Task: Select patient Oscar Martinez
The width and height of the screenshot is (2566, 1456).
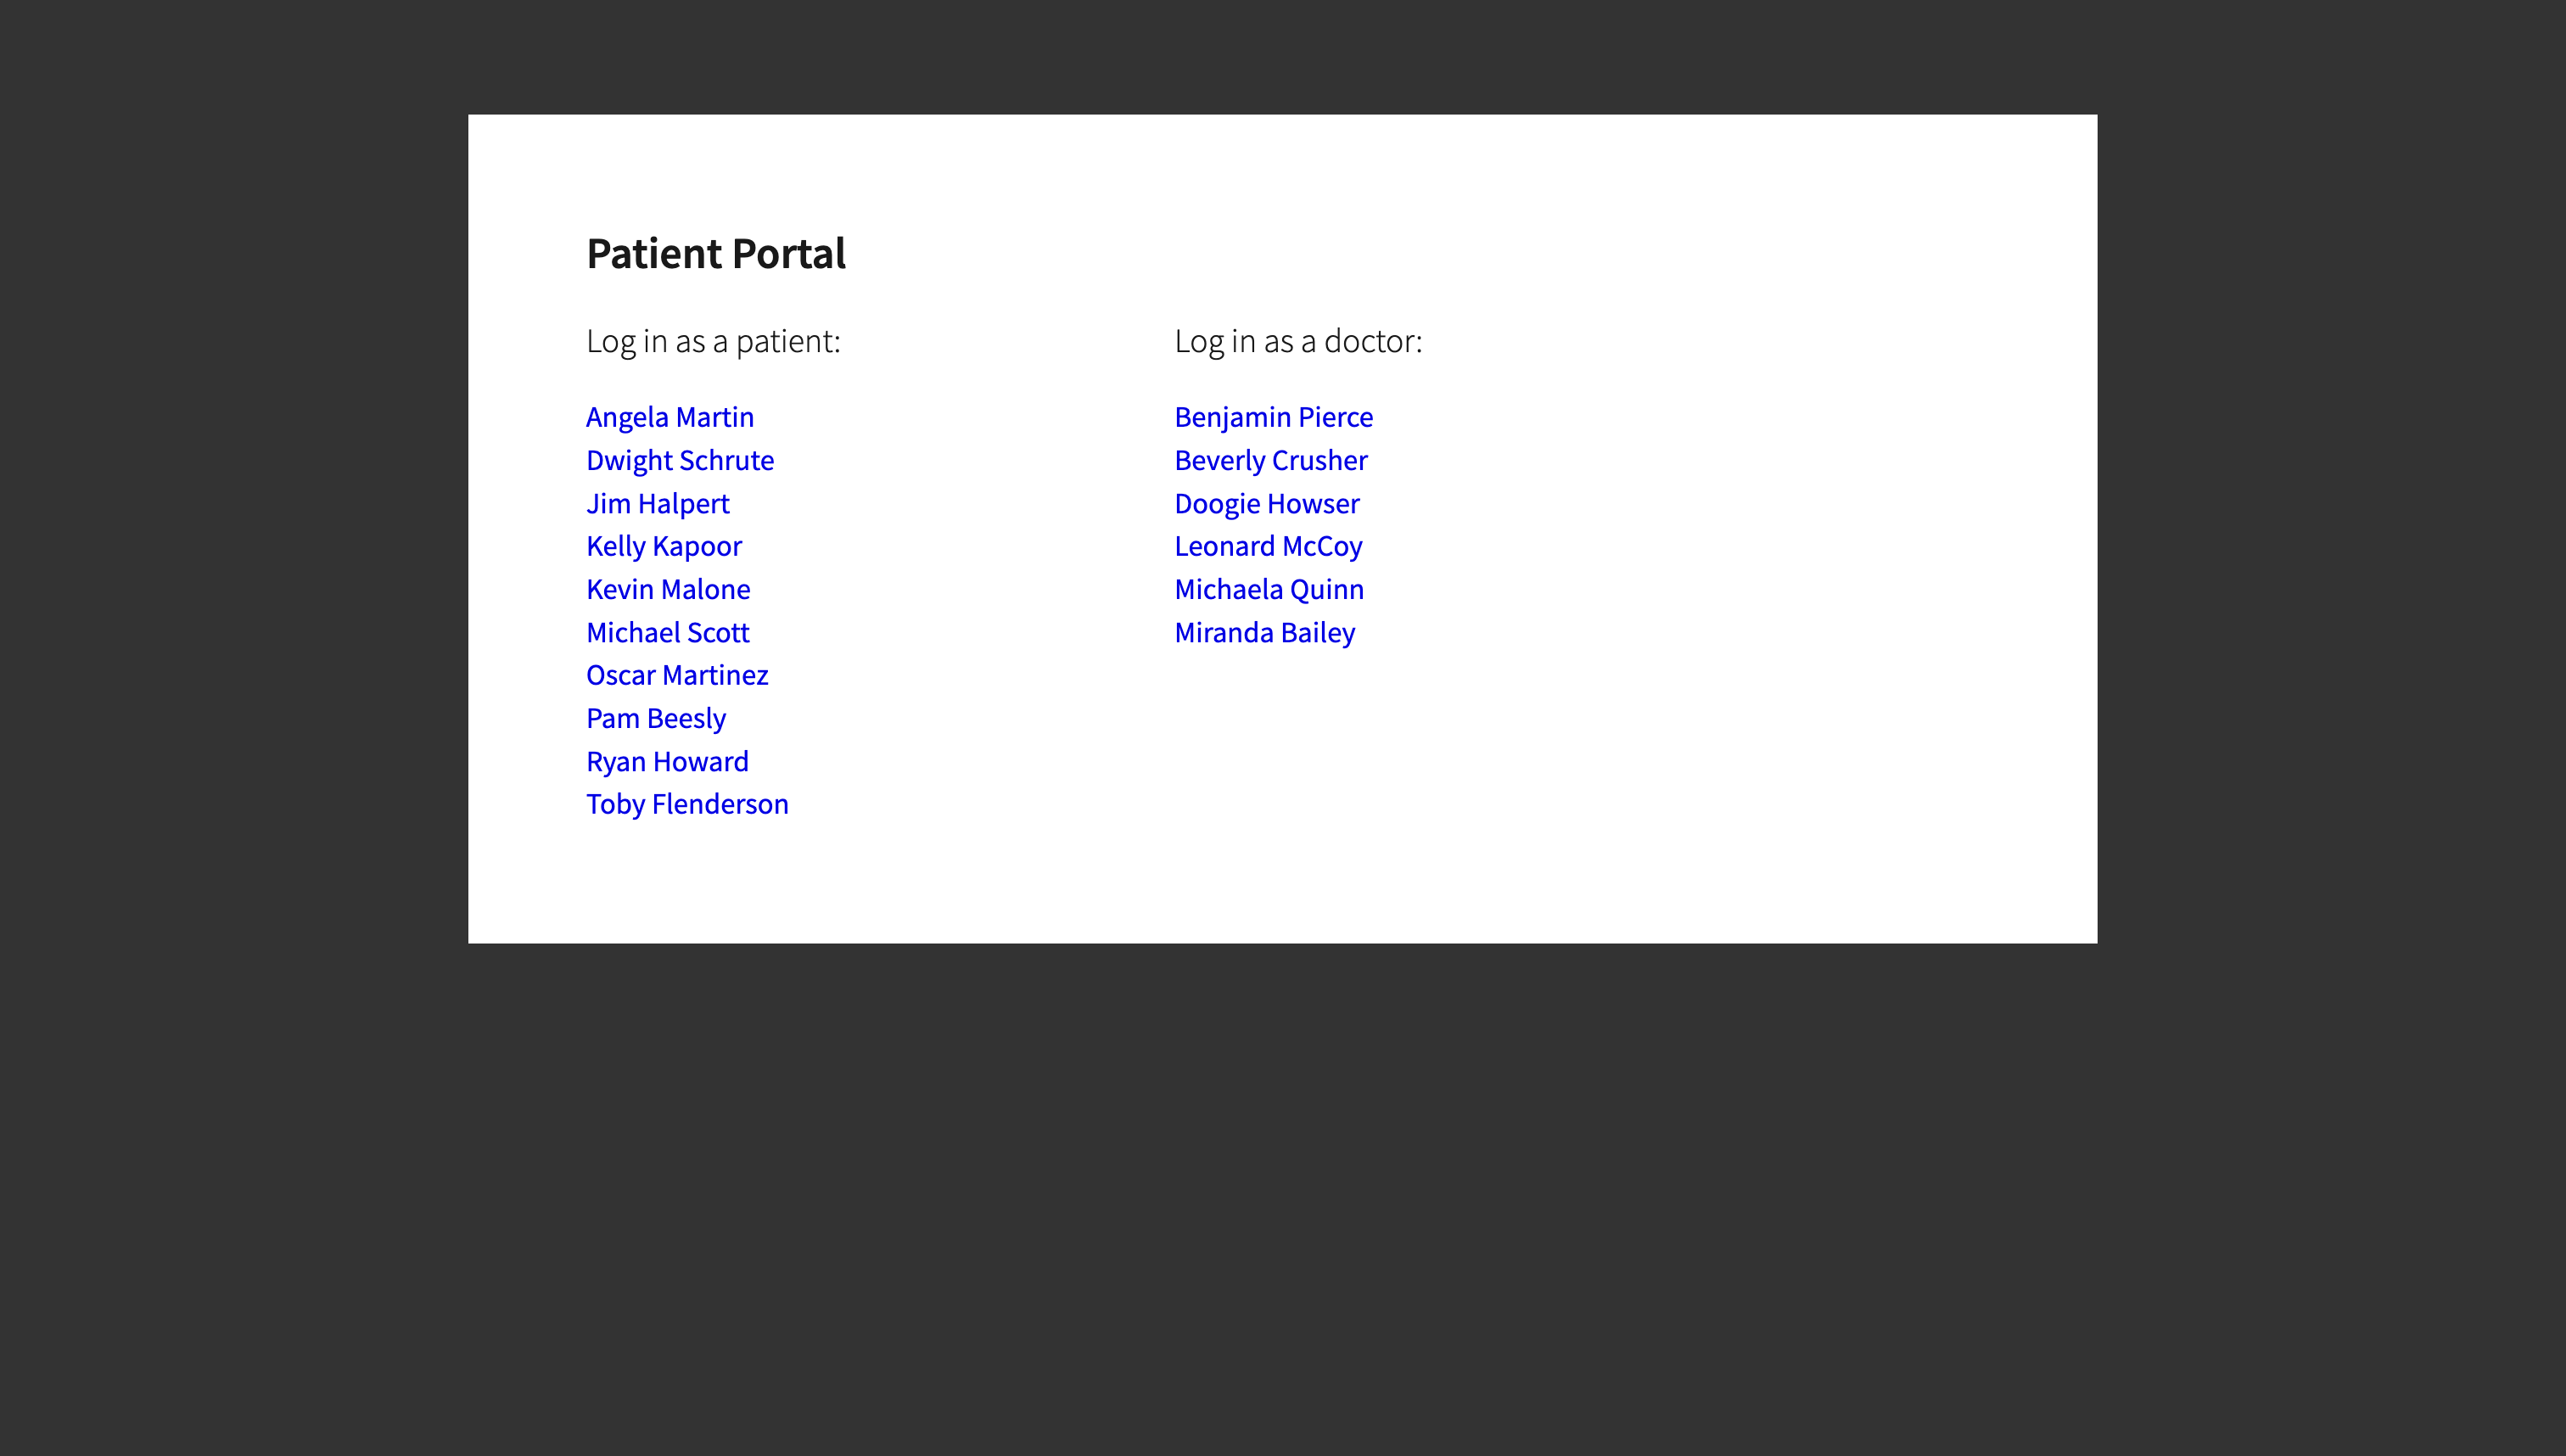Action: pyautogui.click(x=676, y=675)
